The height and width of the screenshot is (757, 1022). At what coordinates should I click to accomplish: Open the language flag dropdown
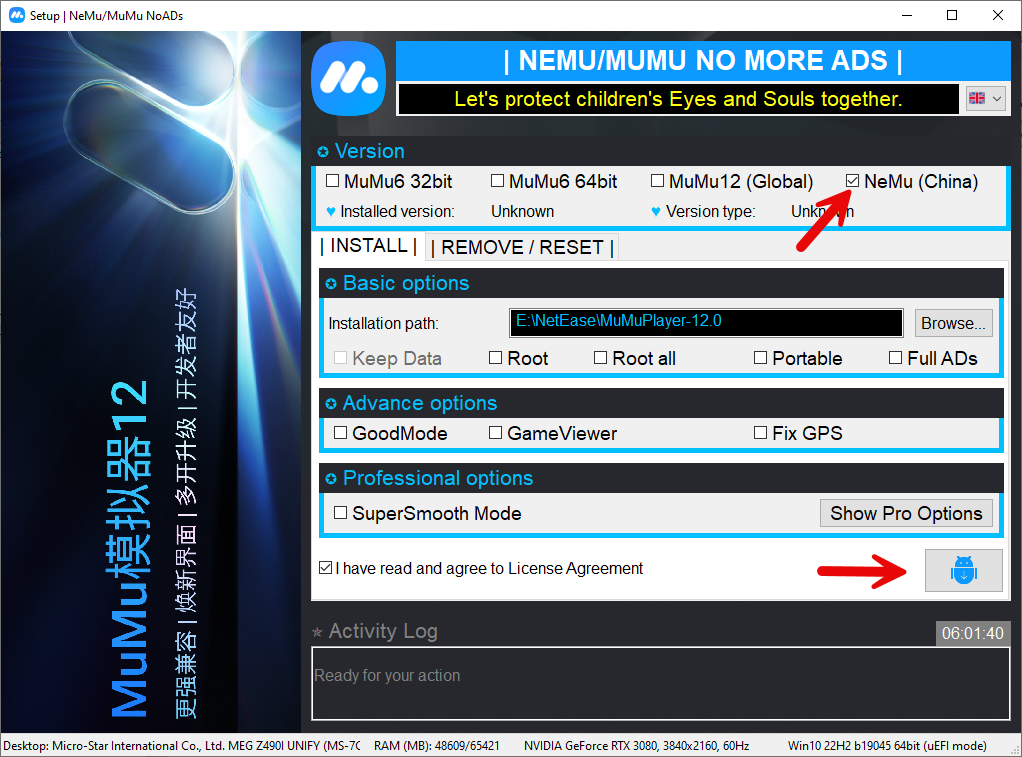tap(986, 98)
